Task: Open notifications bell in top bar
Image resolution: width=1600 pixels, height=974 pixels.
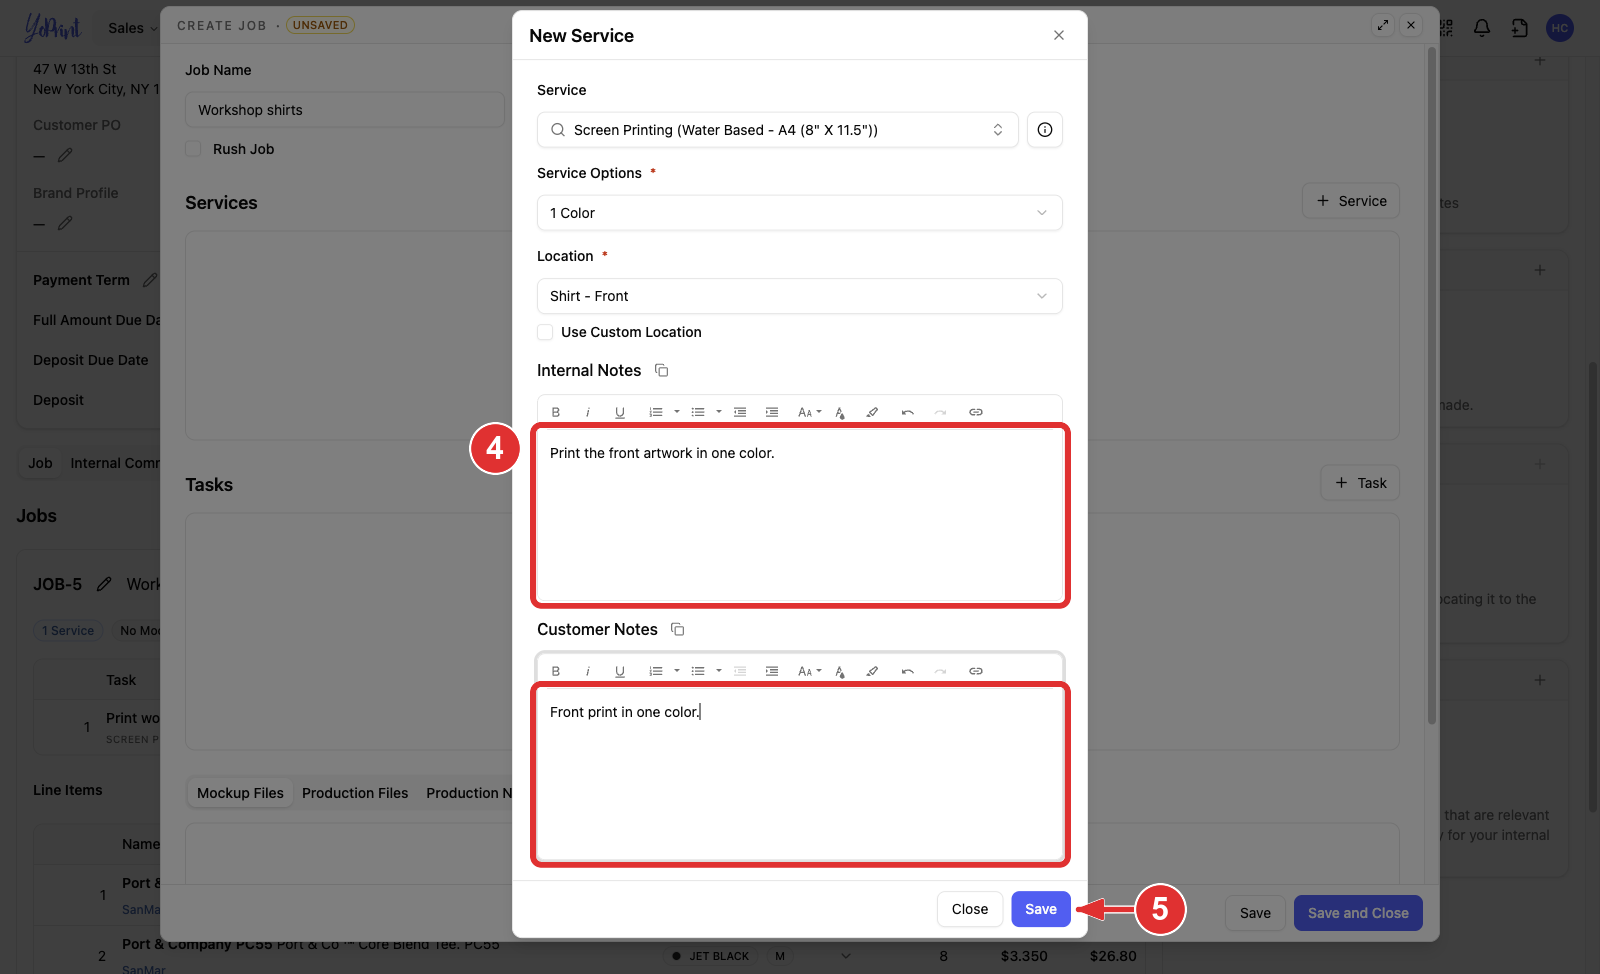Action: point(1482,28)
